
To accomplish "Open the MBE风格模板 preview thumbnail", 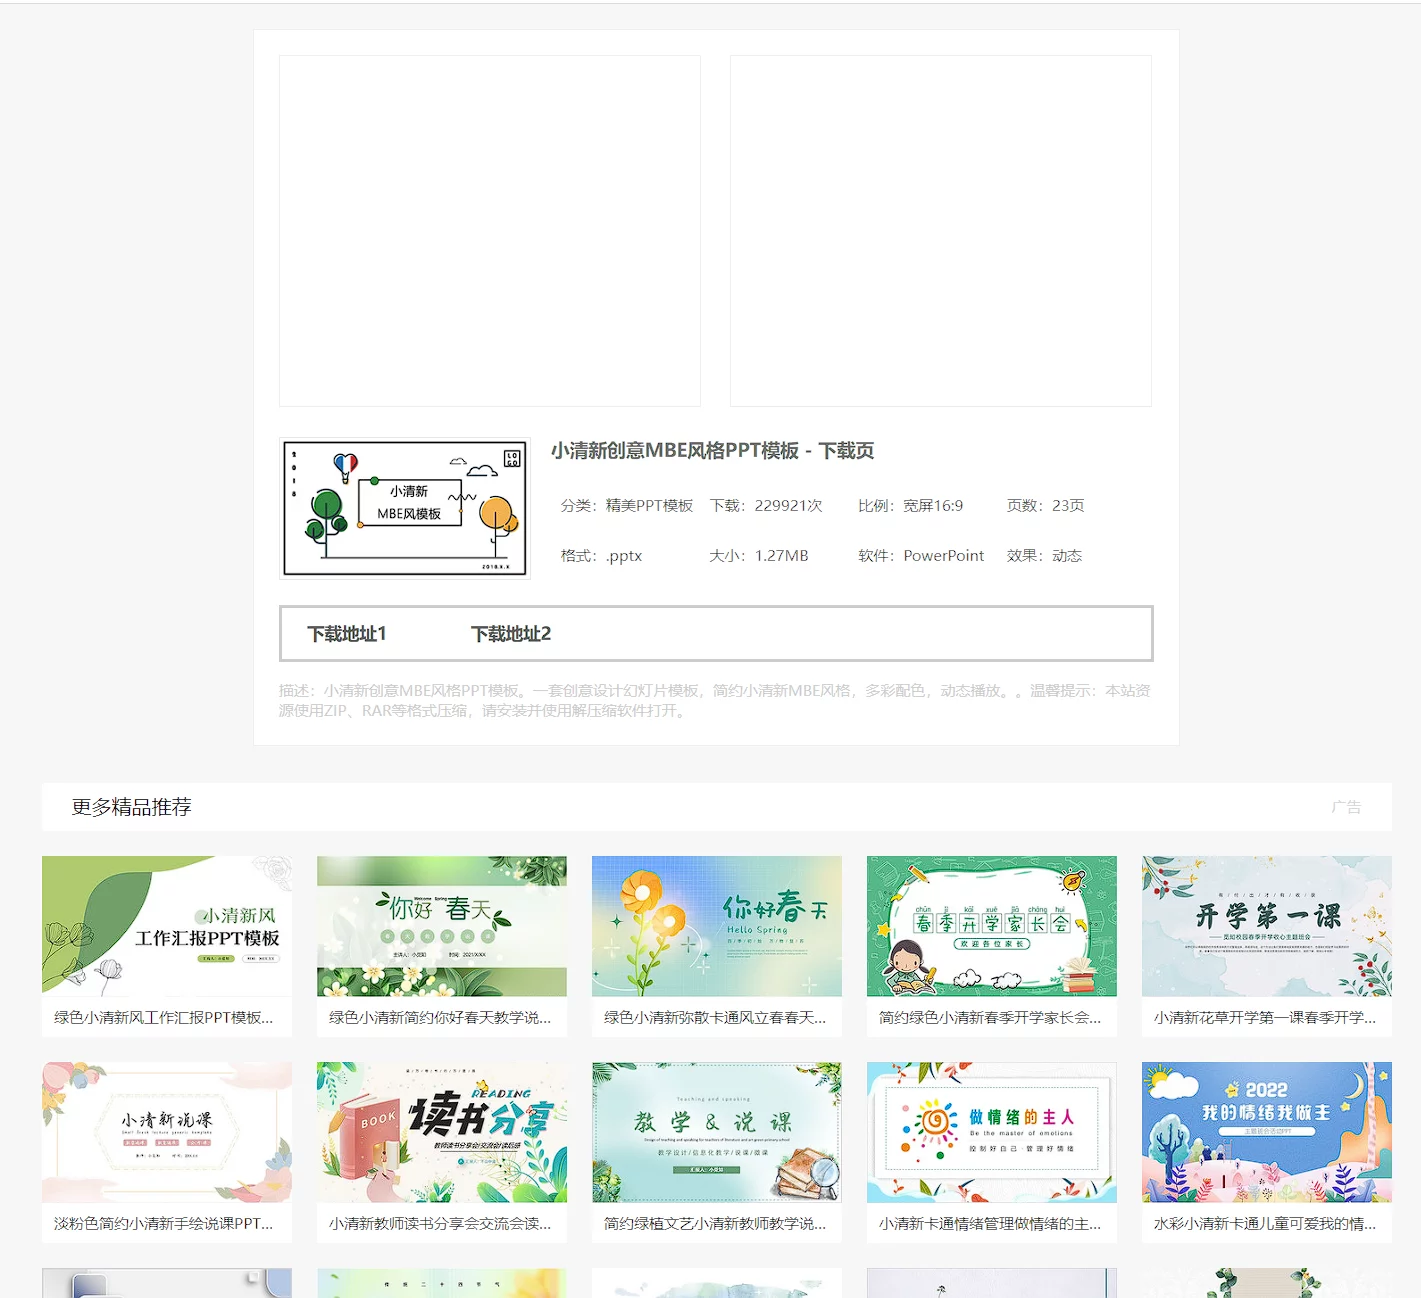I will coord(404,508).
